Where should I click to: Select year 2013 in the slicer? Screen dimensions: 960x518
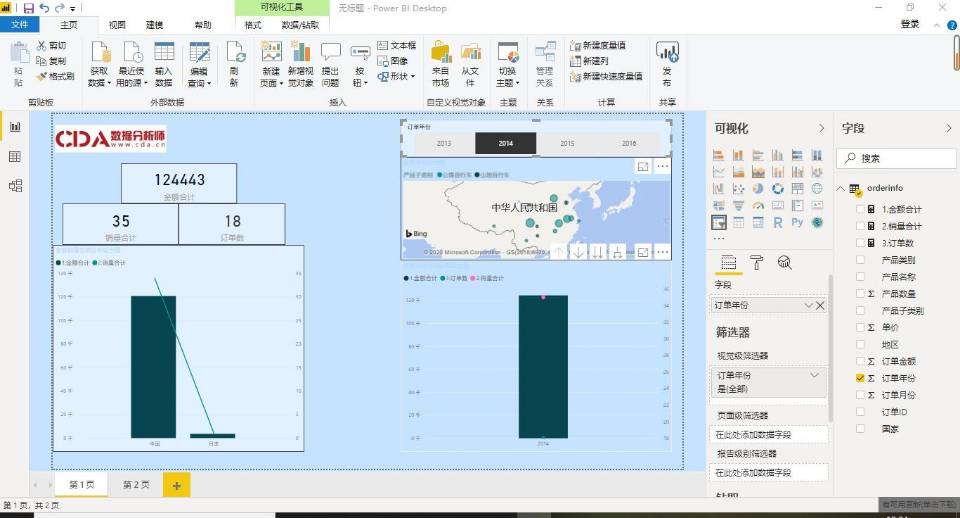coord(444,143)
